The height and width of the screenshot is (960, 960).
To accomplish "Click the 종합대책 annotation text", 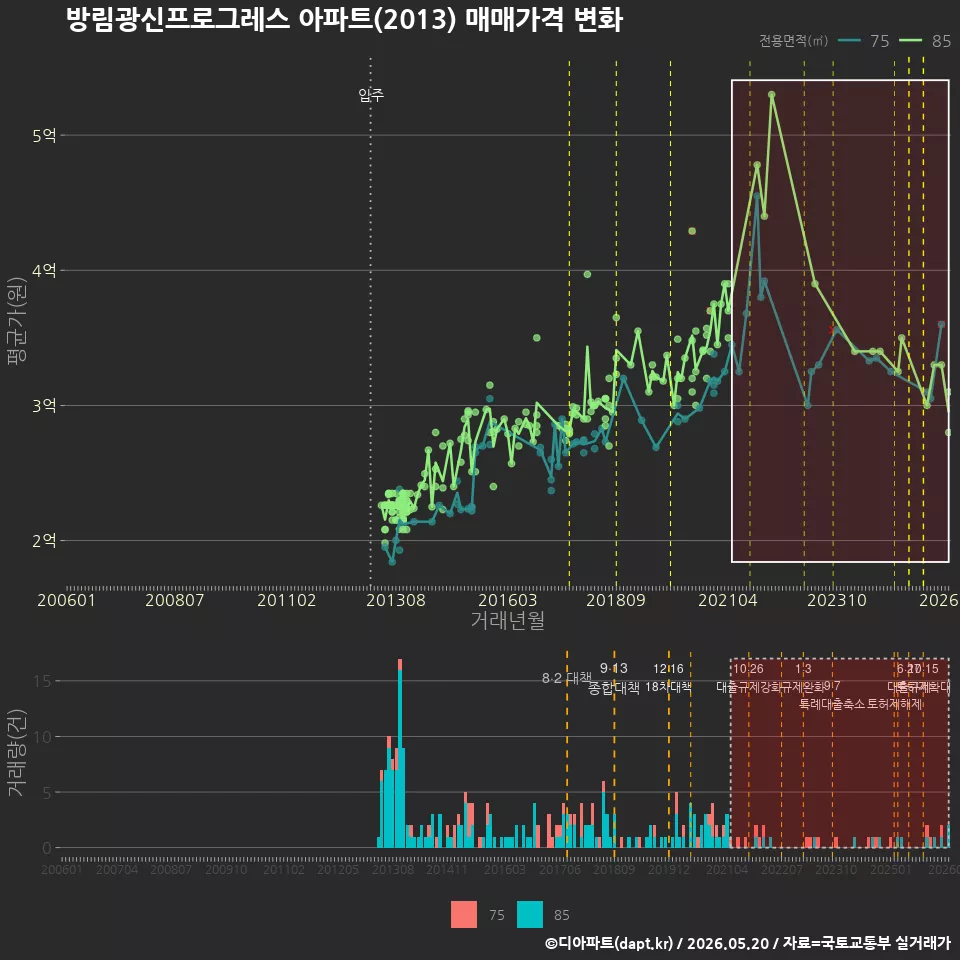I will tap(613, 688).
